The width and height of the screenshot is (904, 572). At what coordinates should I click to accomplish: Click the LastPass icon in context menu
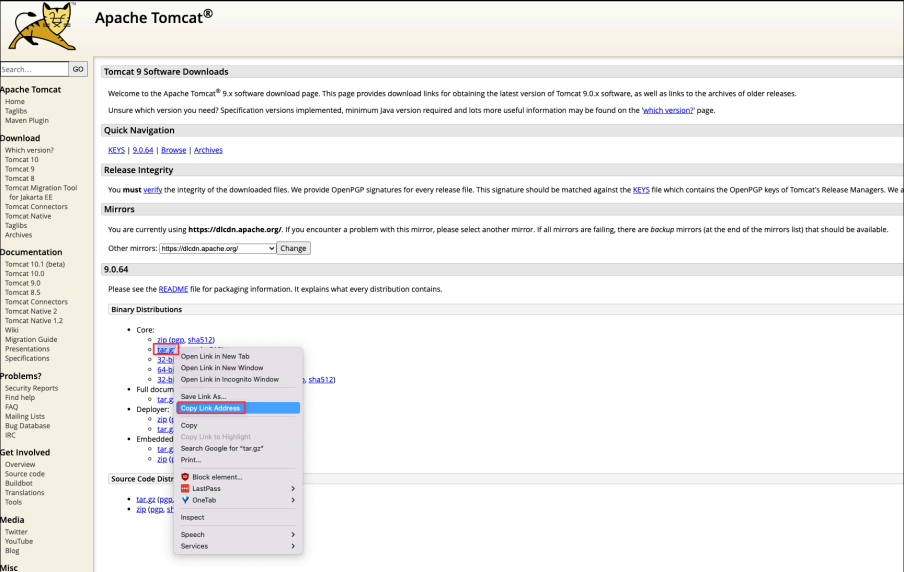tap(185, 488)
